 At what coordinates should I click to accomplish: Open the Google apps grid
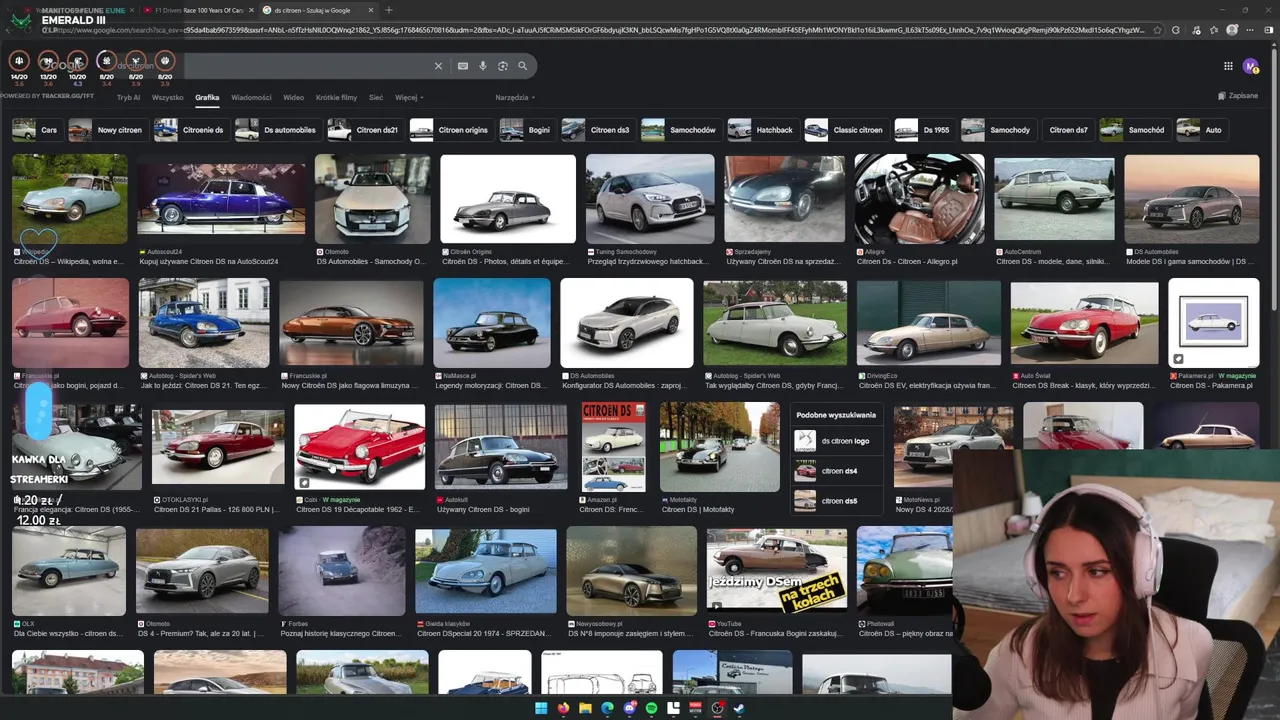(1228, 66)
